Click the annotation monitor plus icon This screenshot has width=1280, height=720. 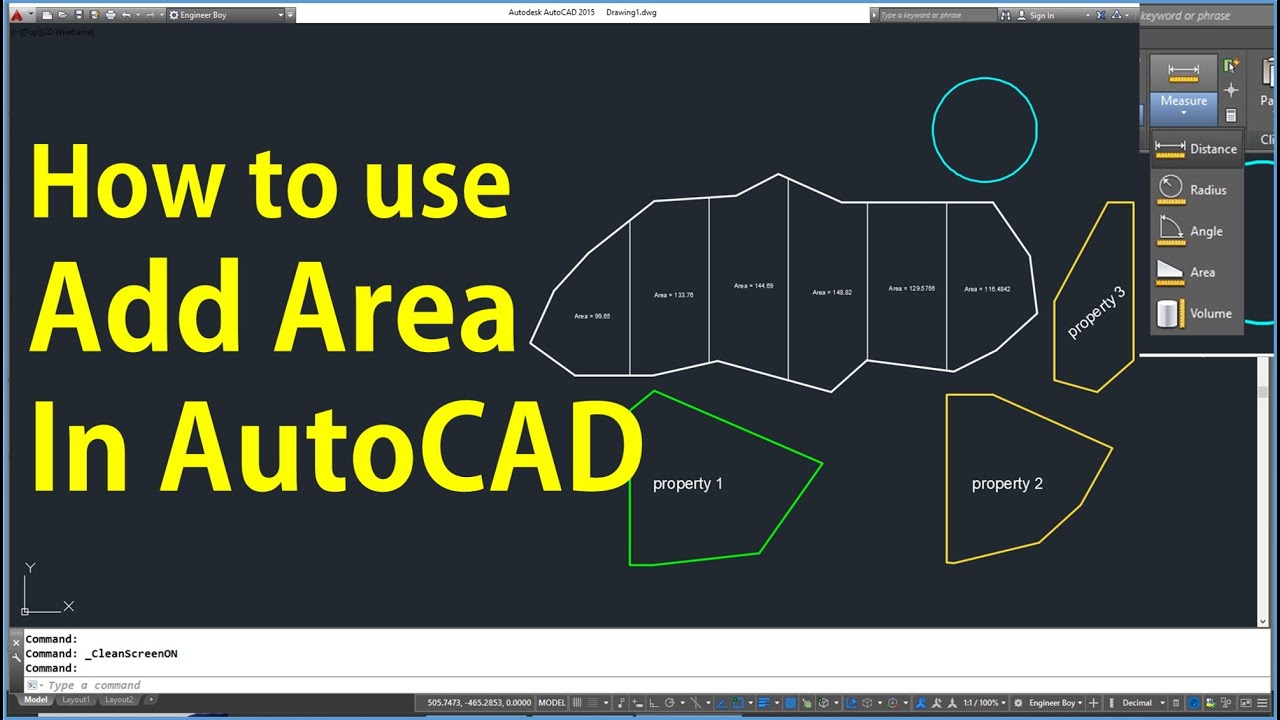point(1093,703)
